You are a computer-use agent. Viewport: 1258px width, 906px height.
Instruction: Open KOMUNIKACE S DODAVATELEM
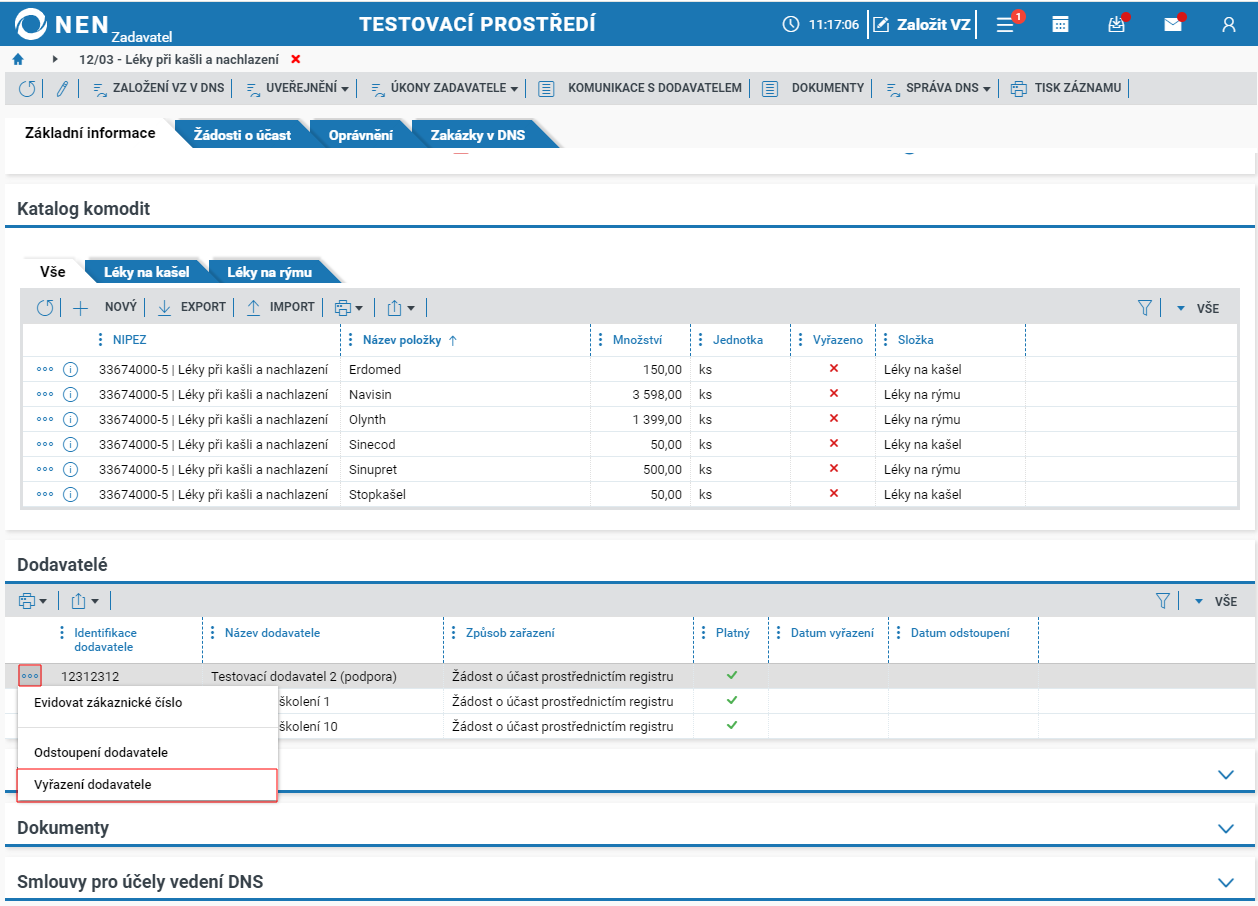click(x=640, y=88)
